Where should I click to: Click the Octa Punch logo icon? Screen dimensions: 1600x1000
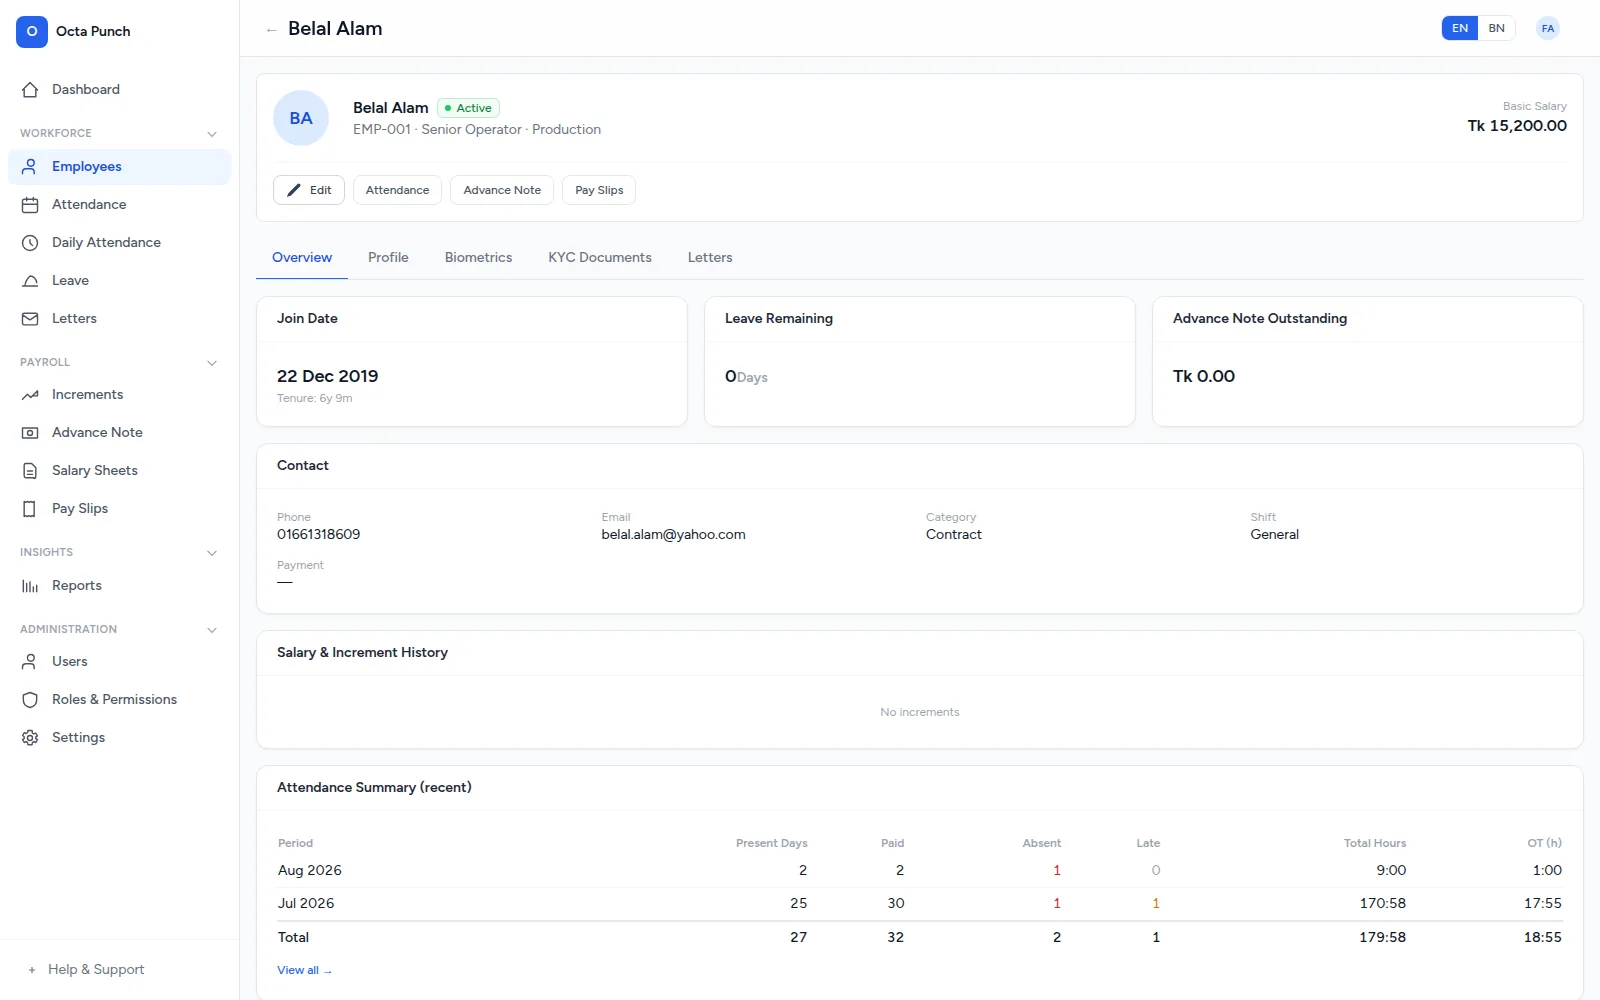pos(32,31)
